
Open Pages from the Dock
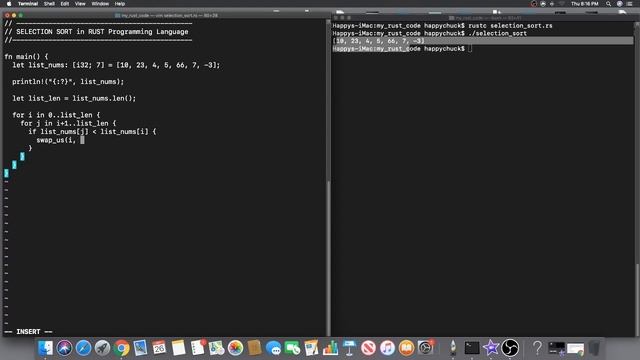(311, 348)
